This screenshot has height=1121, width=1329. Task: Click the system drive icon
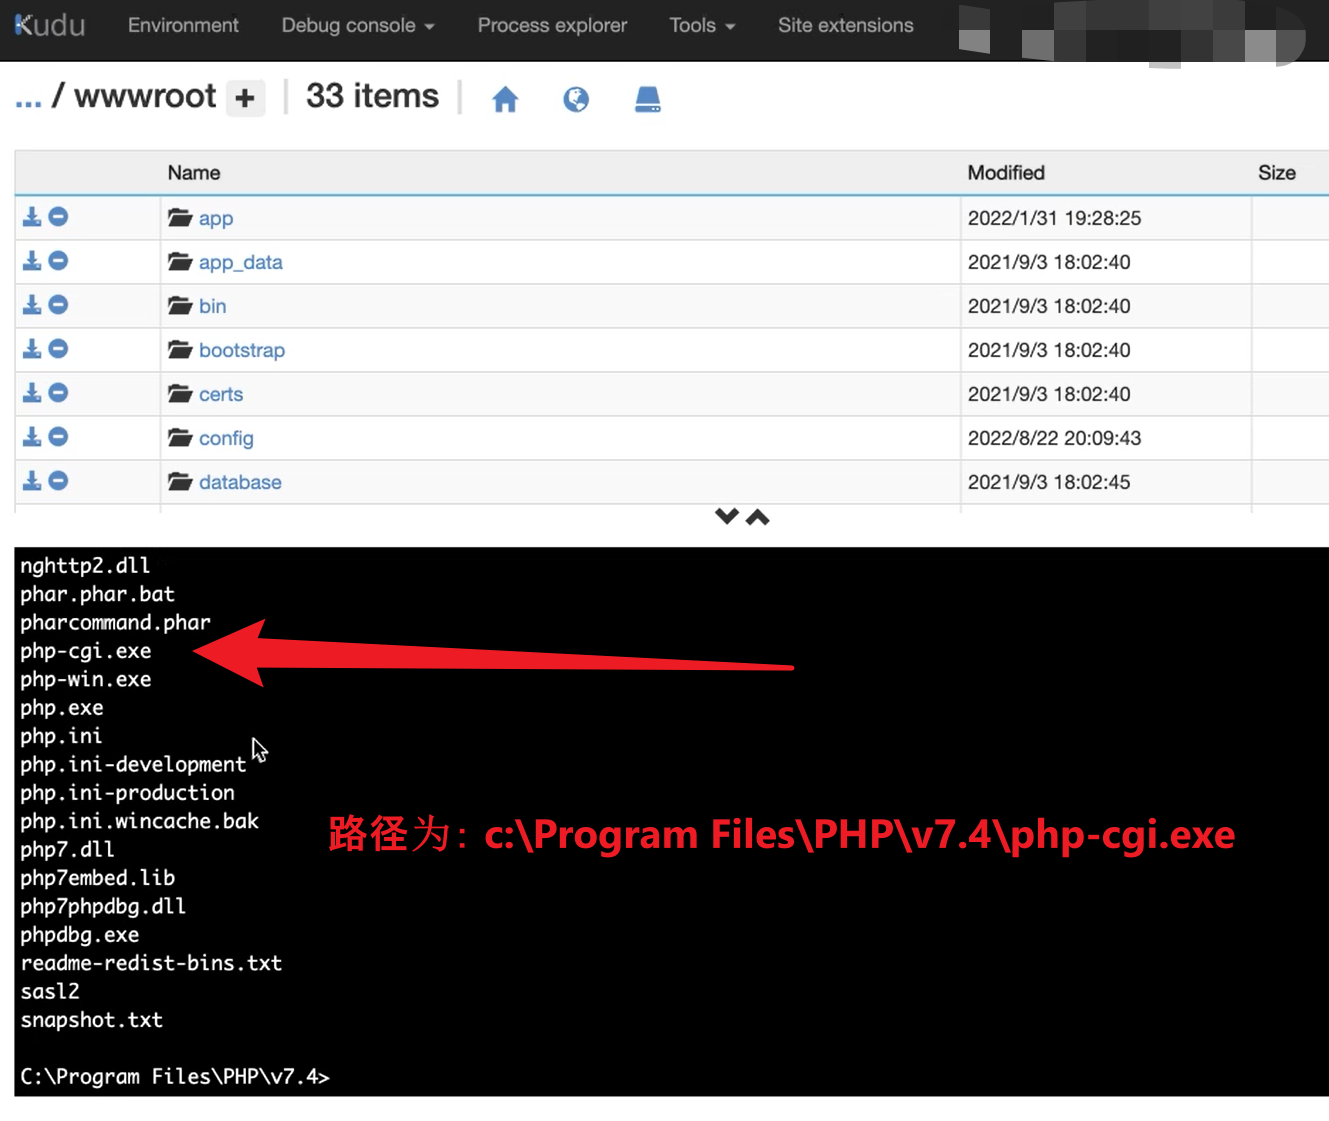tap(648, 99)
